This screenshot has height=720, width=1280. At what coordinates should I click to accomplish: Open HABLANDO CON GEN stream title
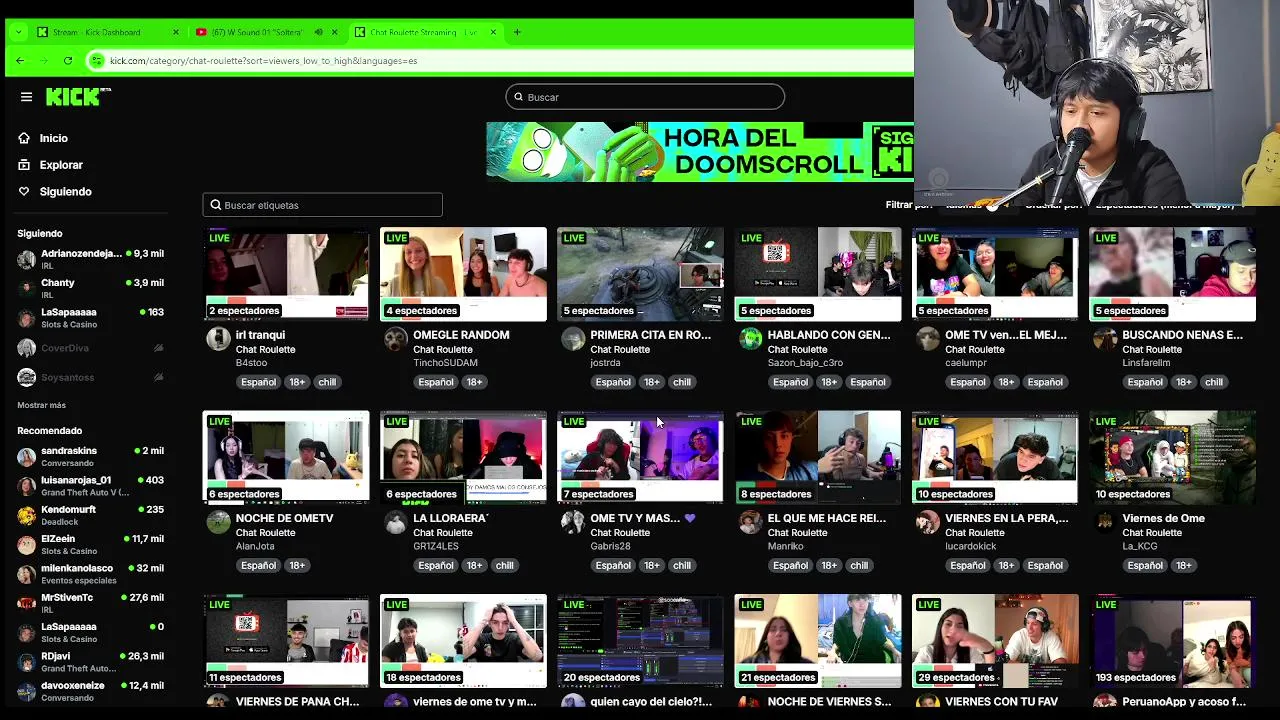tap(828, 335)
